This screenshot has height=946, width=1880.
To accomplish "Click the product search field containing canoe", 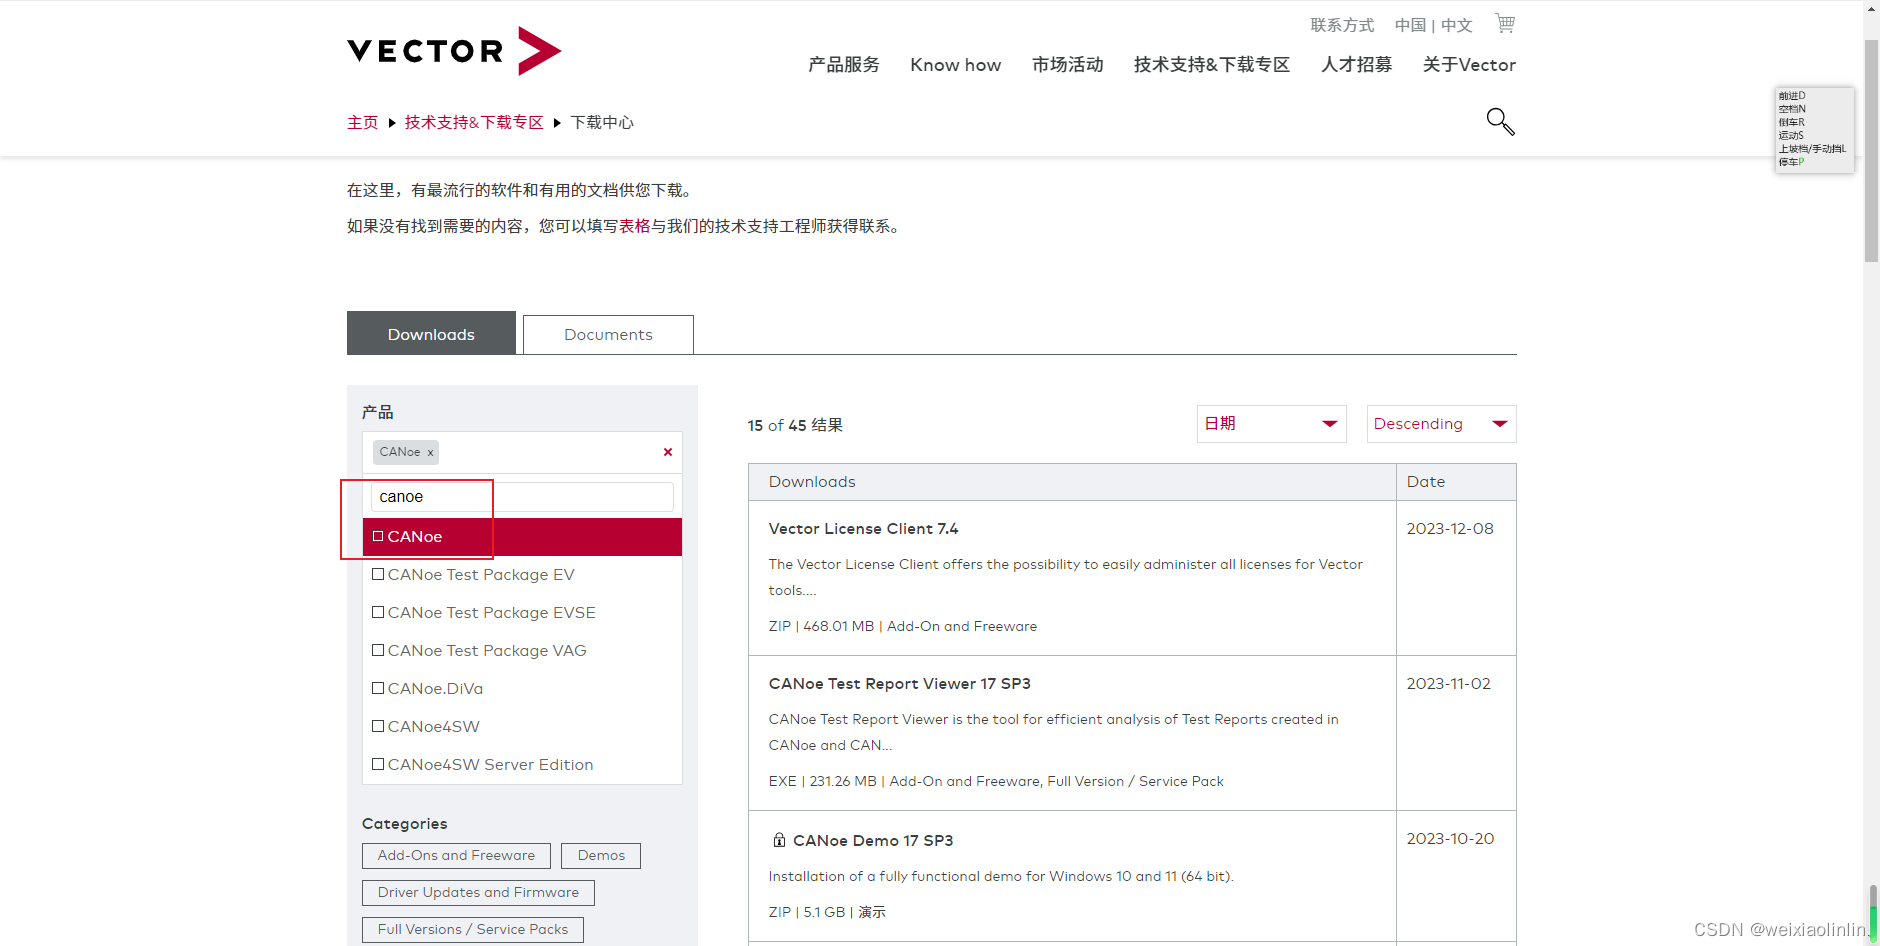I will pyautogui.click(x=522, y=497).
